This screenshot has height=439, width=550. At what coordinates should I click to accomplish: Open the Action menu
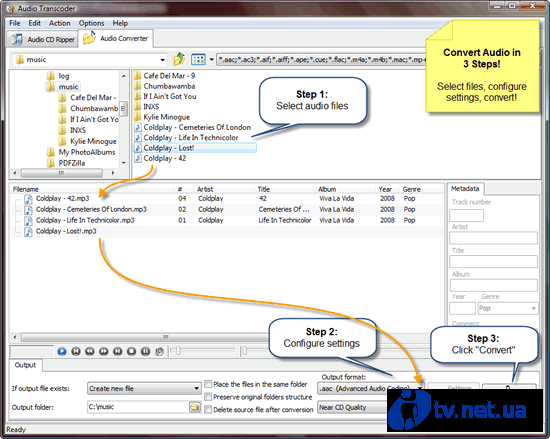coord(60,23)
